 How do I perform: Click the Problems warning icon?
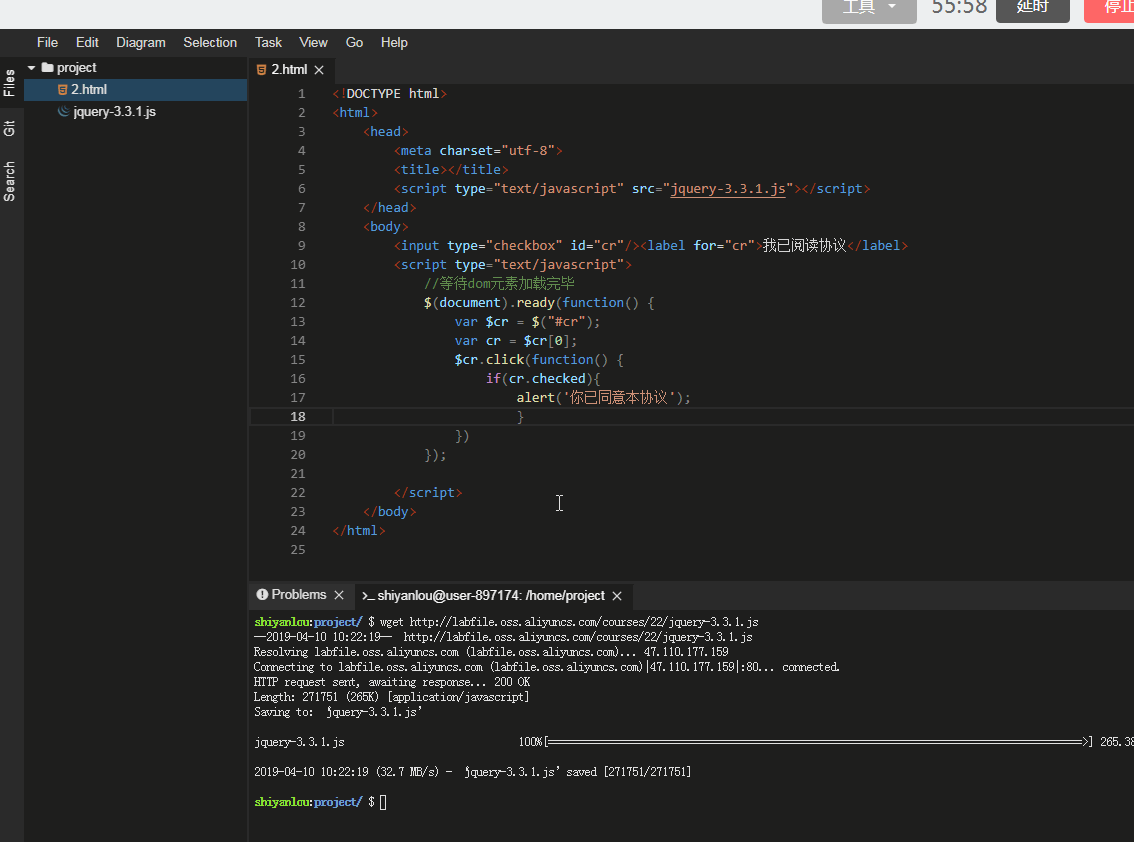262,595
